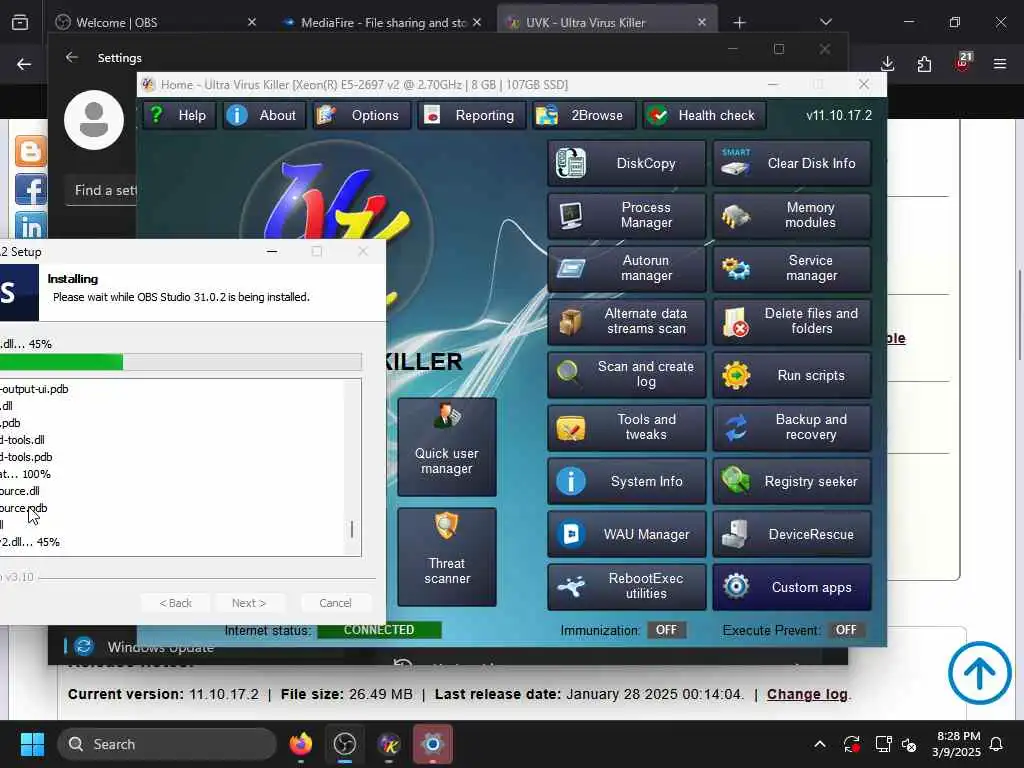Image resolution: width=1024 pixels, height=768 pixels.
Task: Click Find a setting search field
Action: pos(102,191)
